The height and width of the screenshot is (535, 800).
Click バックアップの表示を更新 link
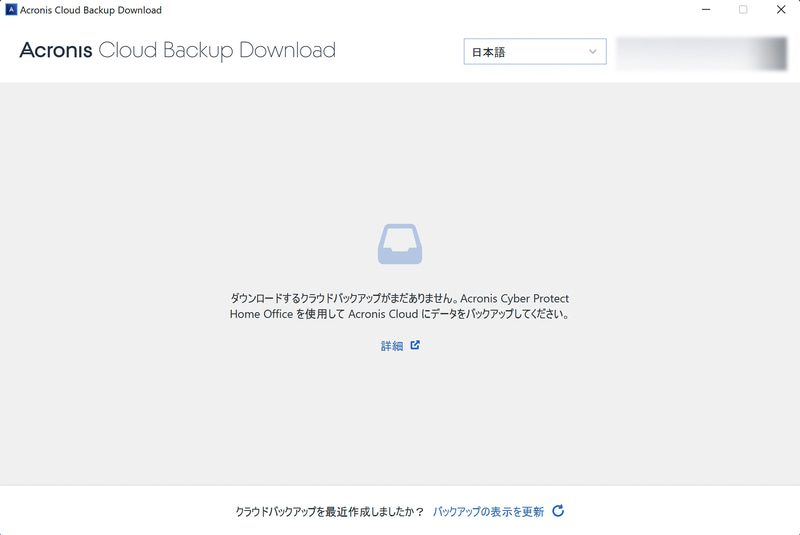(488, 512)
